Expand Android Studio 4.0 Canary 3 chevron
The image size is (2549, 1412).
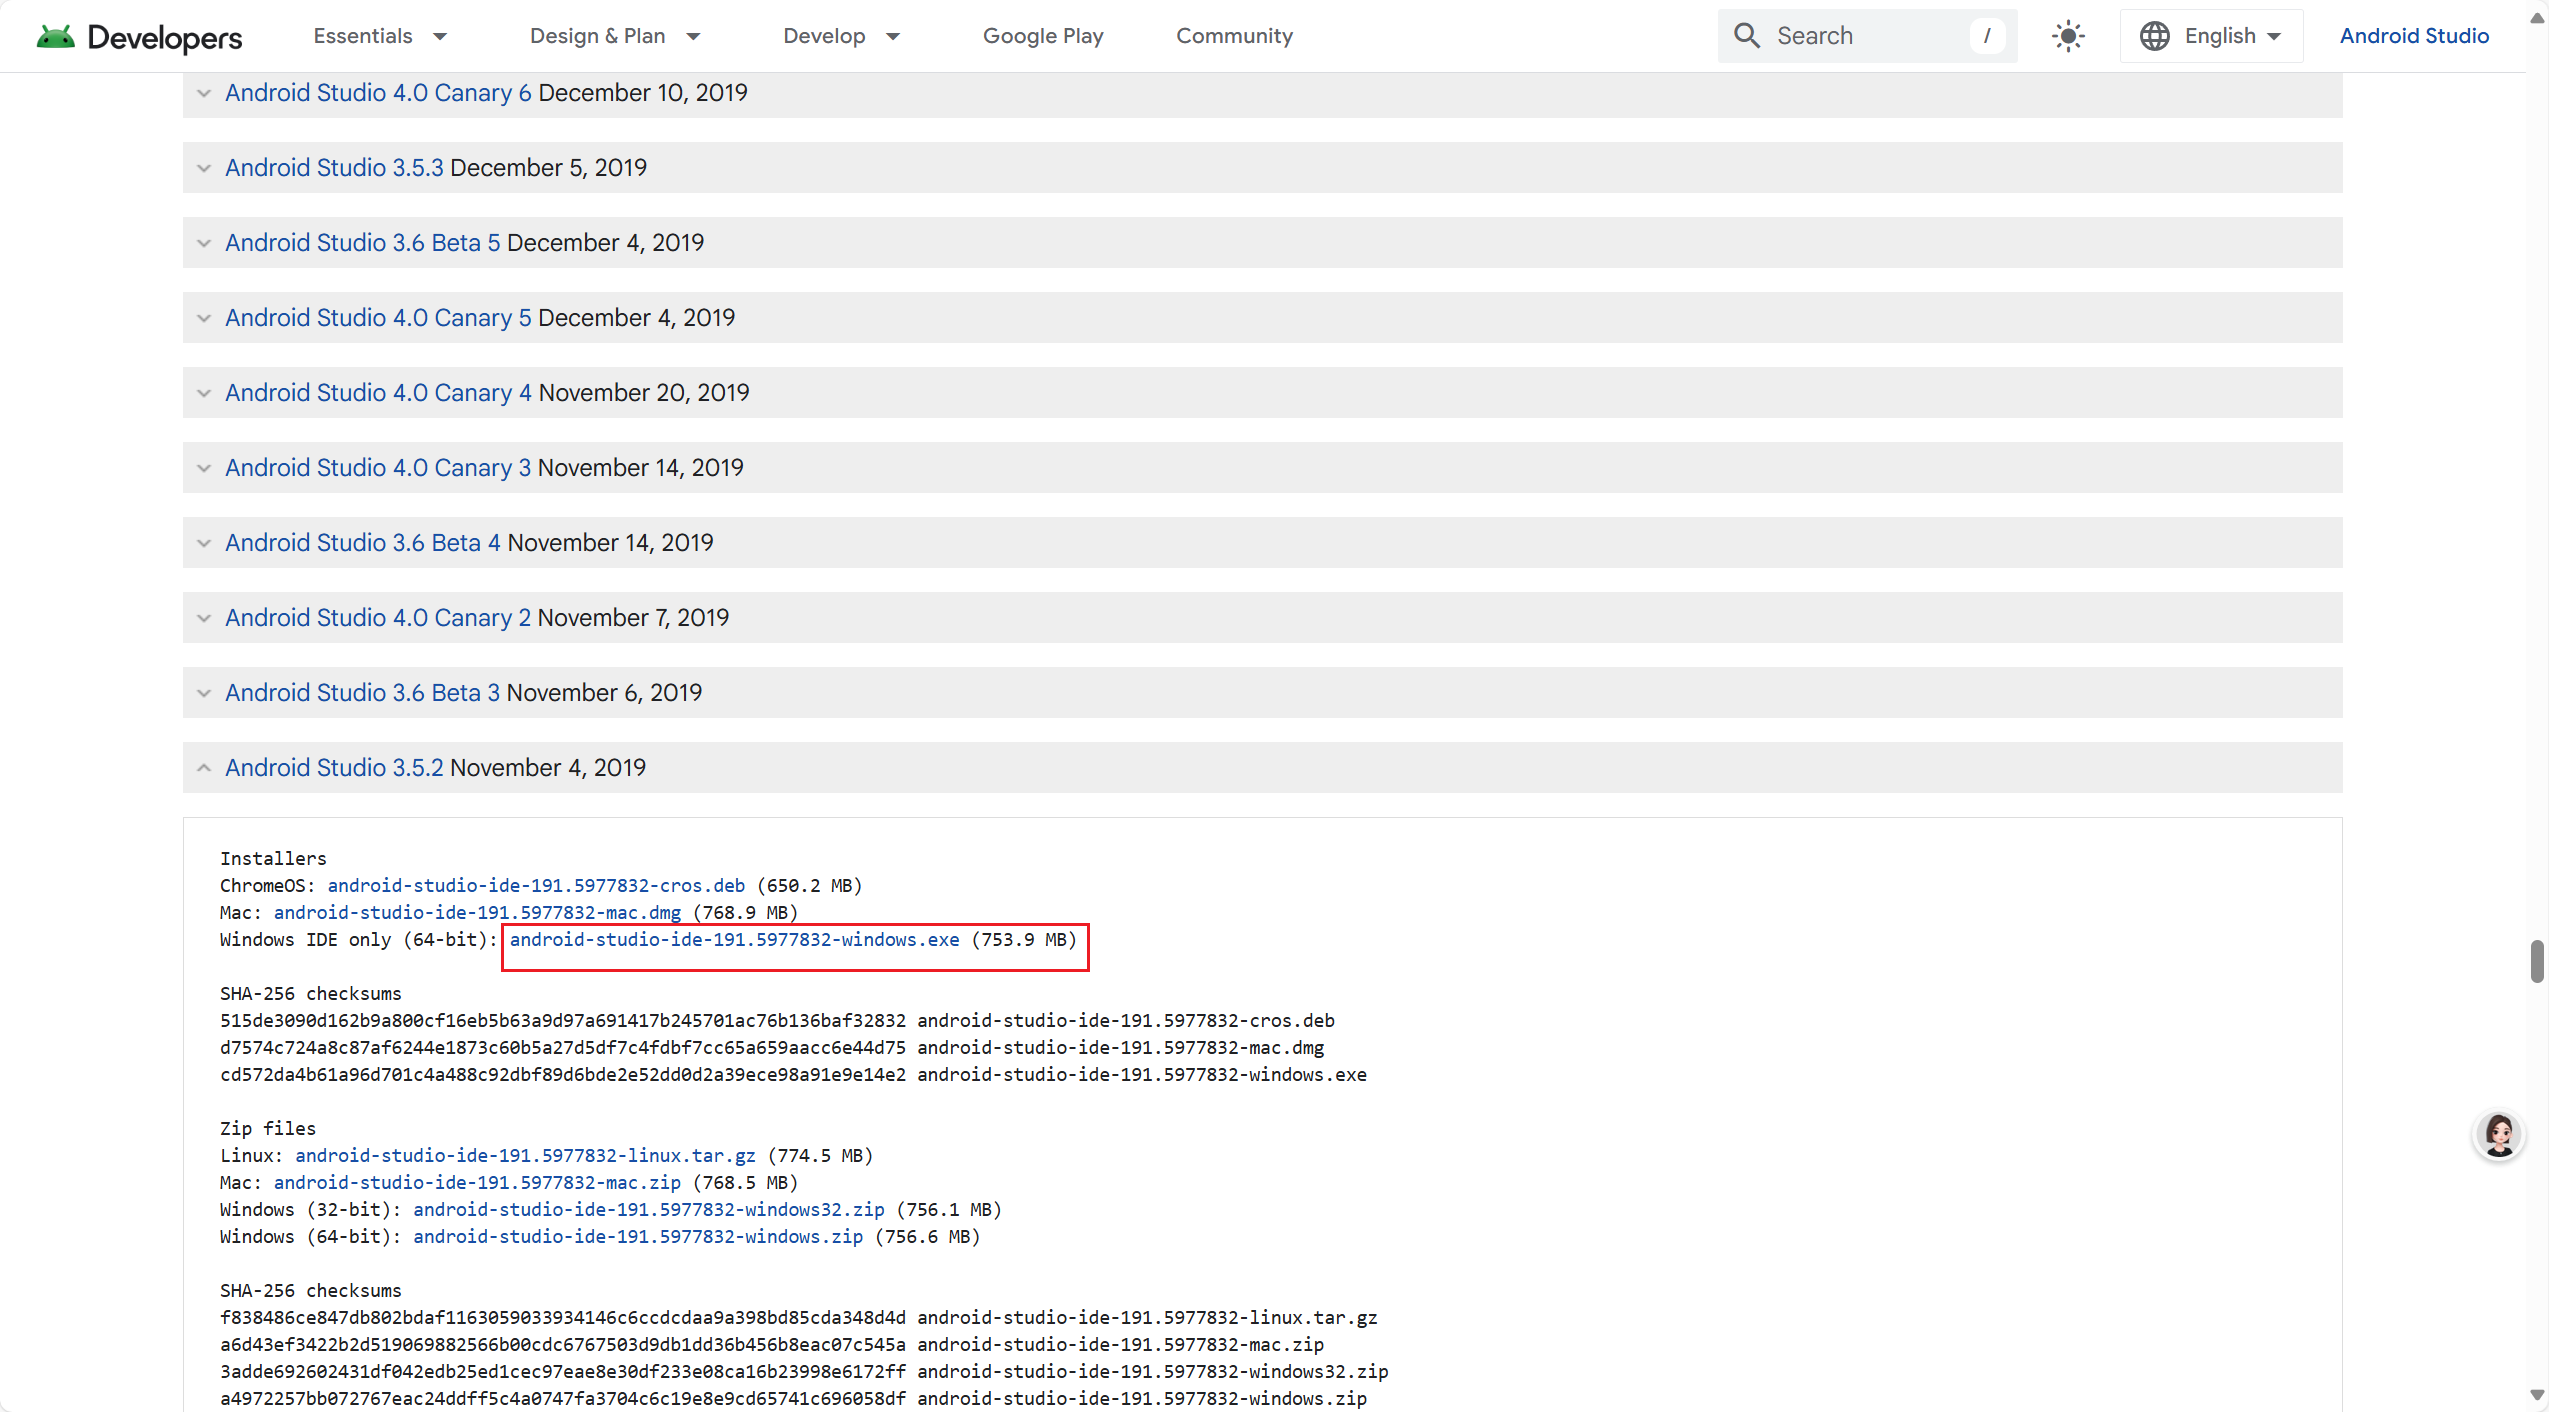pyautogui.click(x=204, y=468)
